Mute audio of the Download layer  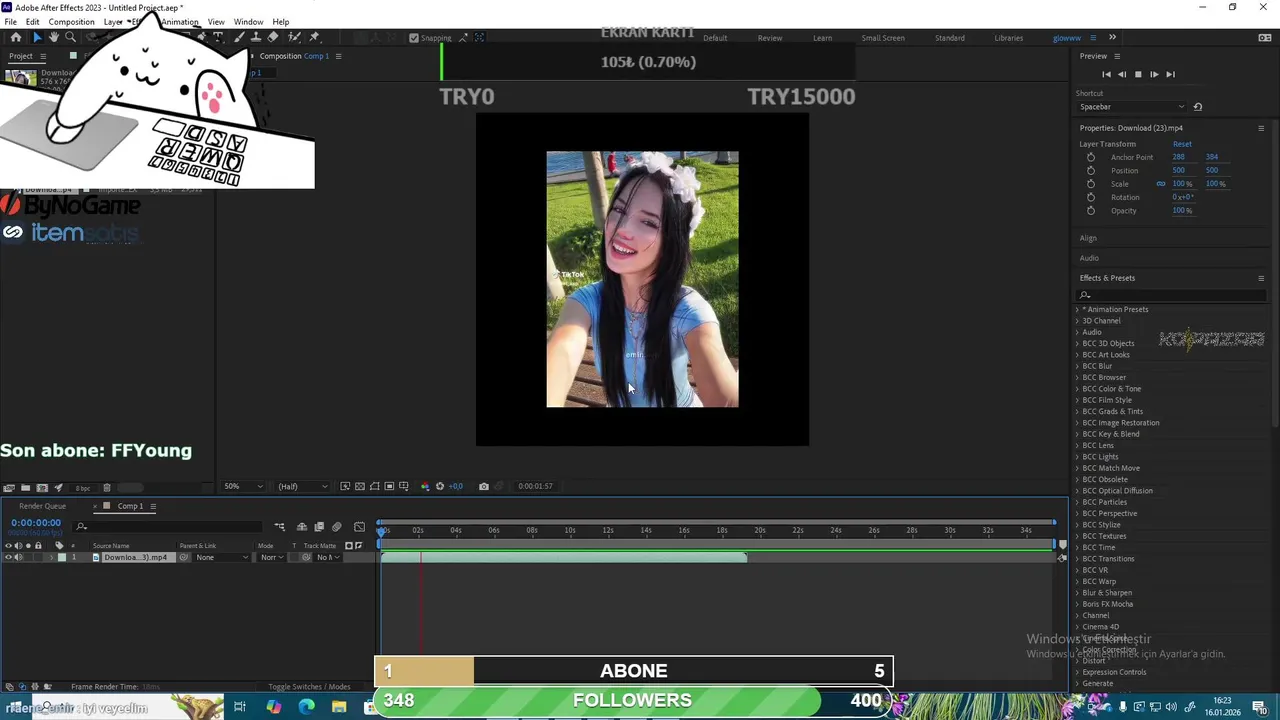(x=18, y=557)
